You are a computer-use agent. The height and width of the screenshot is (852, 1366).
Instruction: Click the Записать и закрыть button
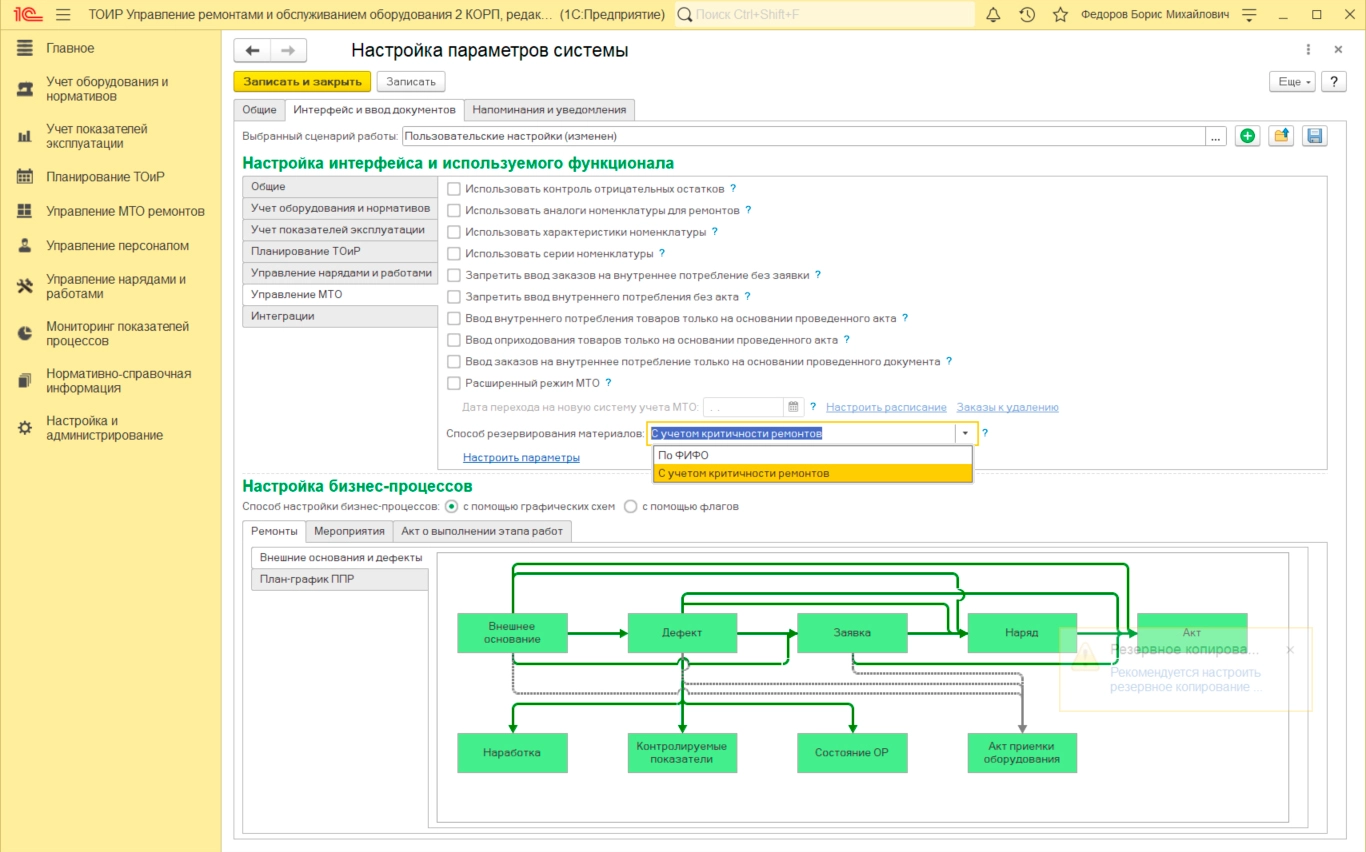click(302, 82)
